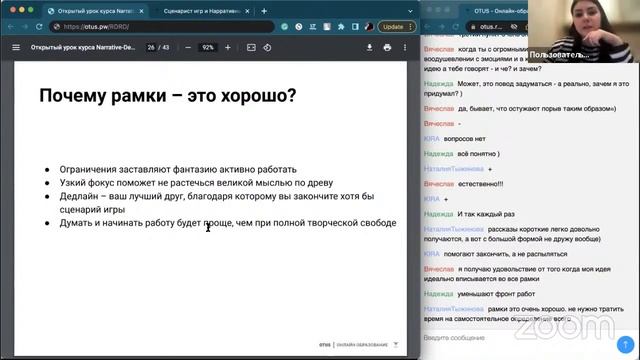640x360 pixels.
Task: Expand the tab search chevron
Action: pos(410,11)
